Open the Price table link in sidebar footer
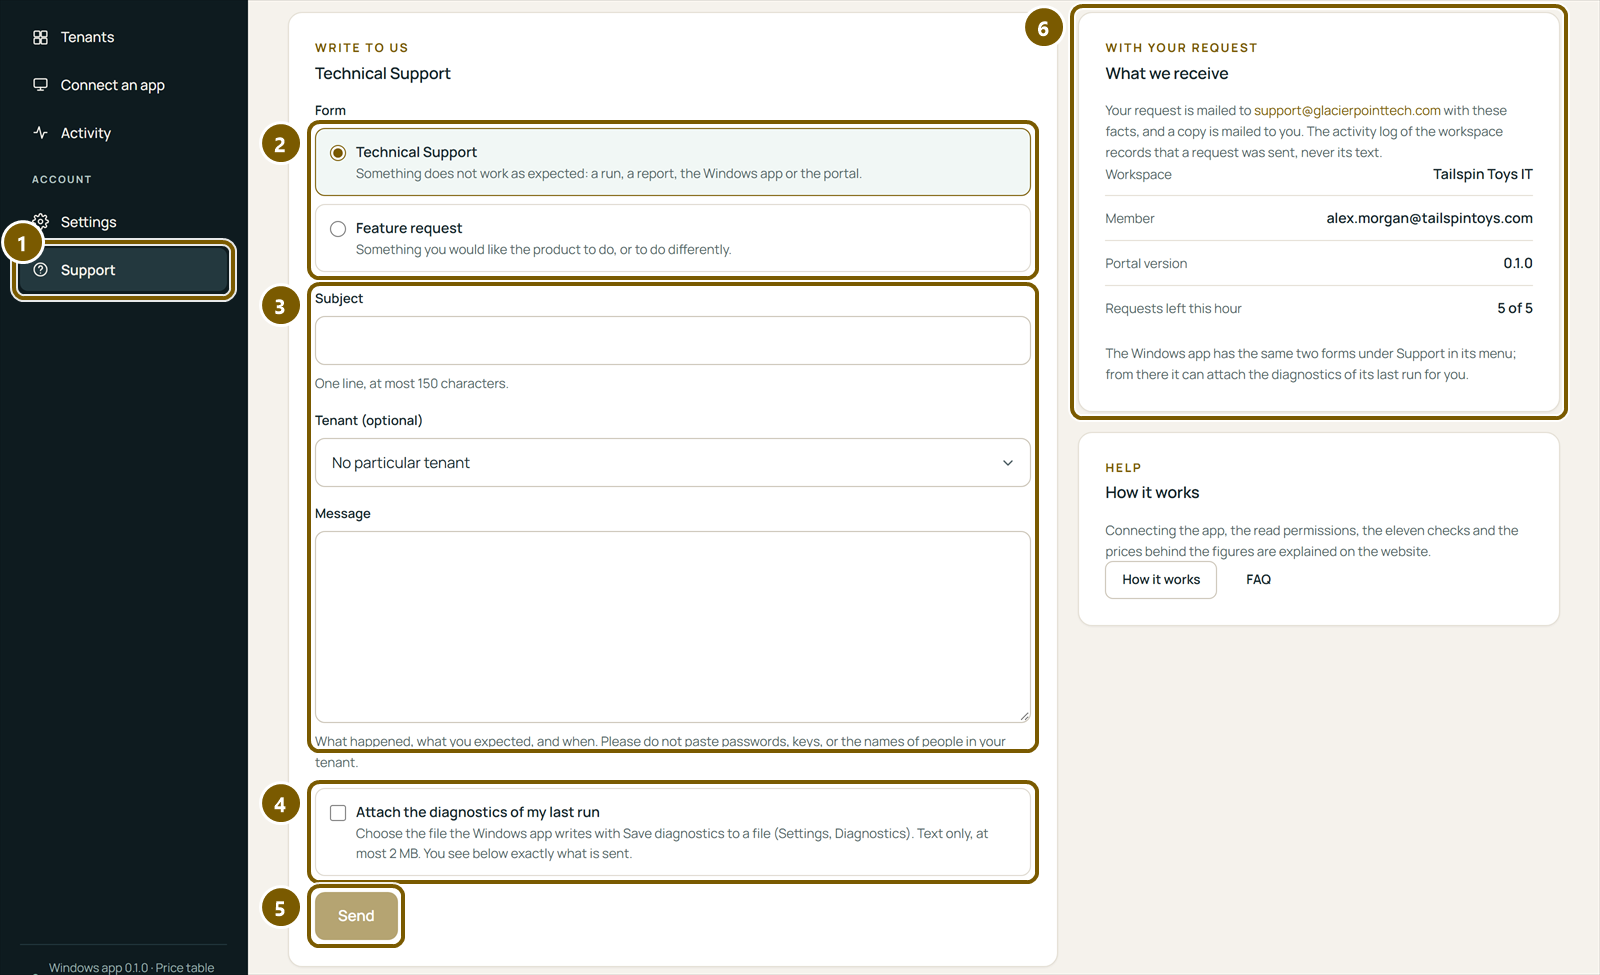 pyautogui.click(x=185, y=968)
